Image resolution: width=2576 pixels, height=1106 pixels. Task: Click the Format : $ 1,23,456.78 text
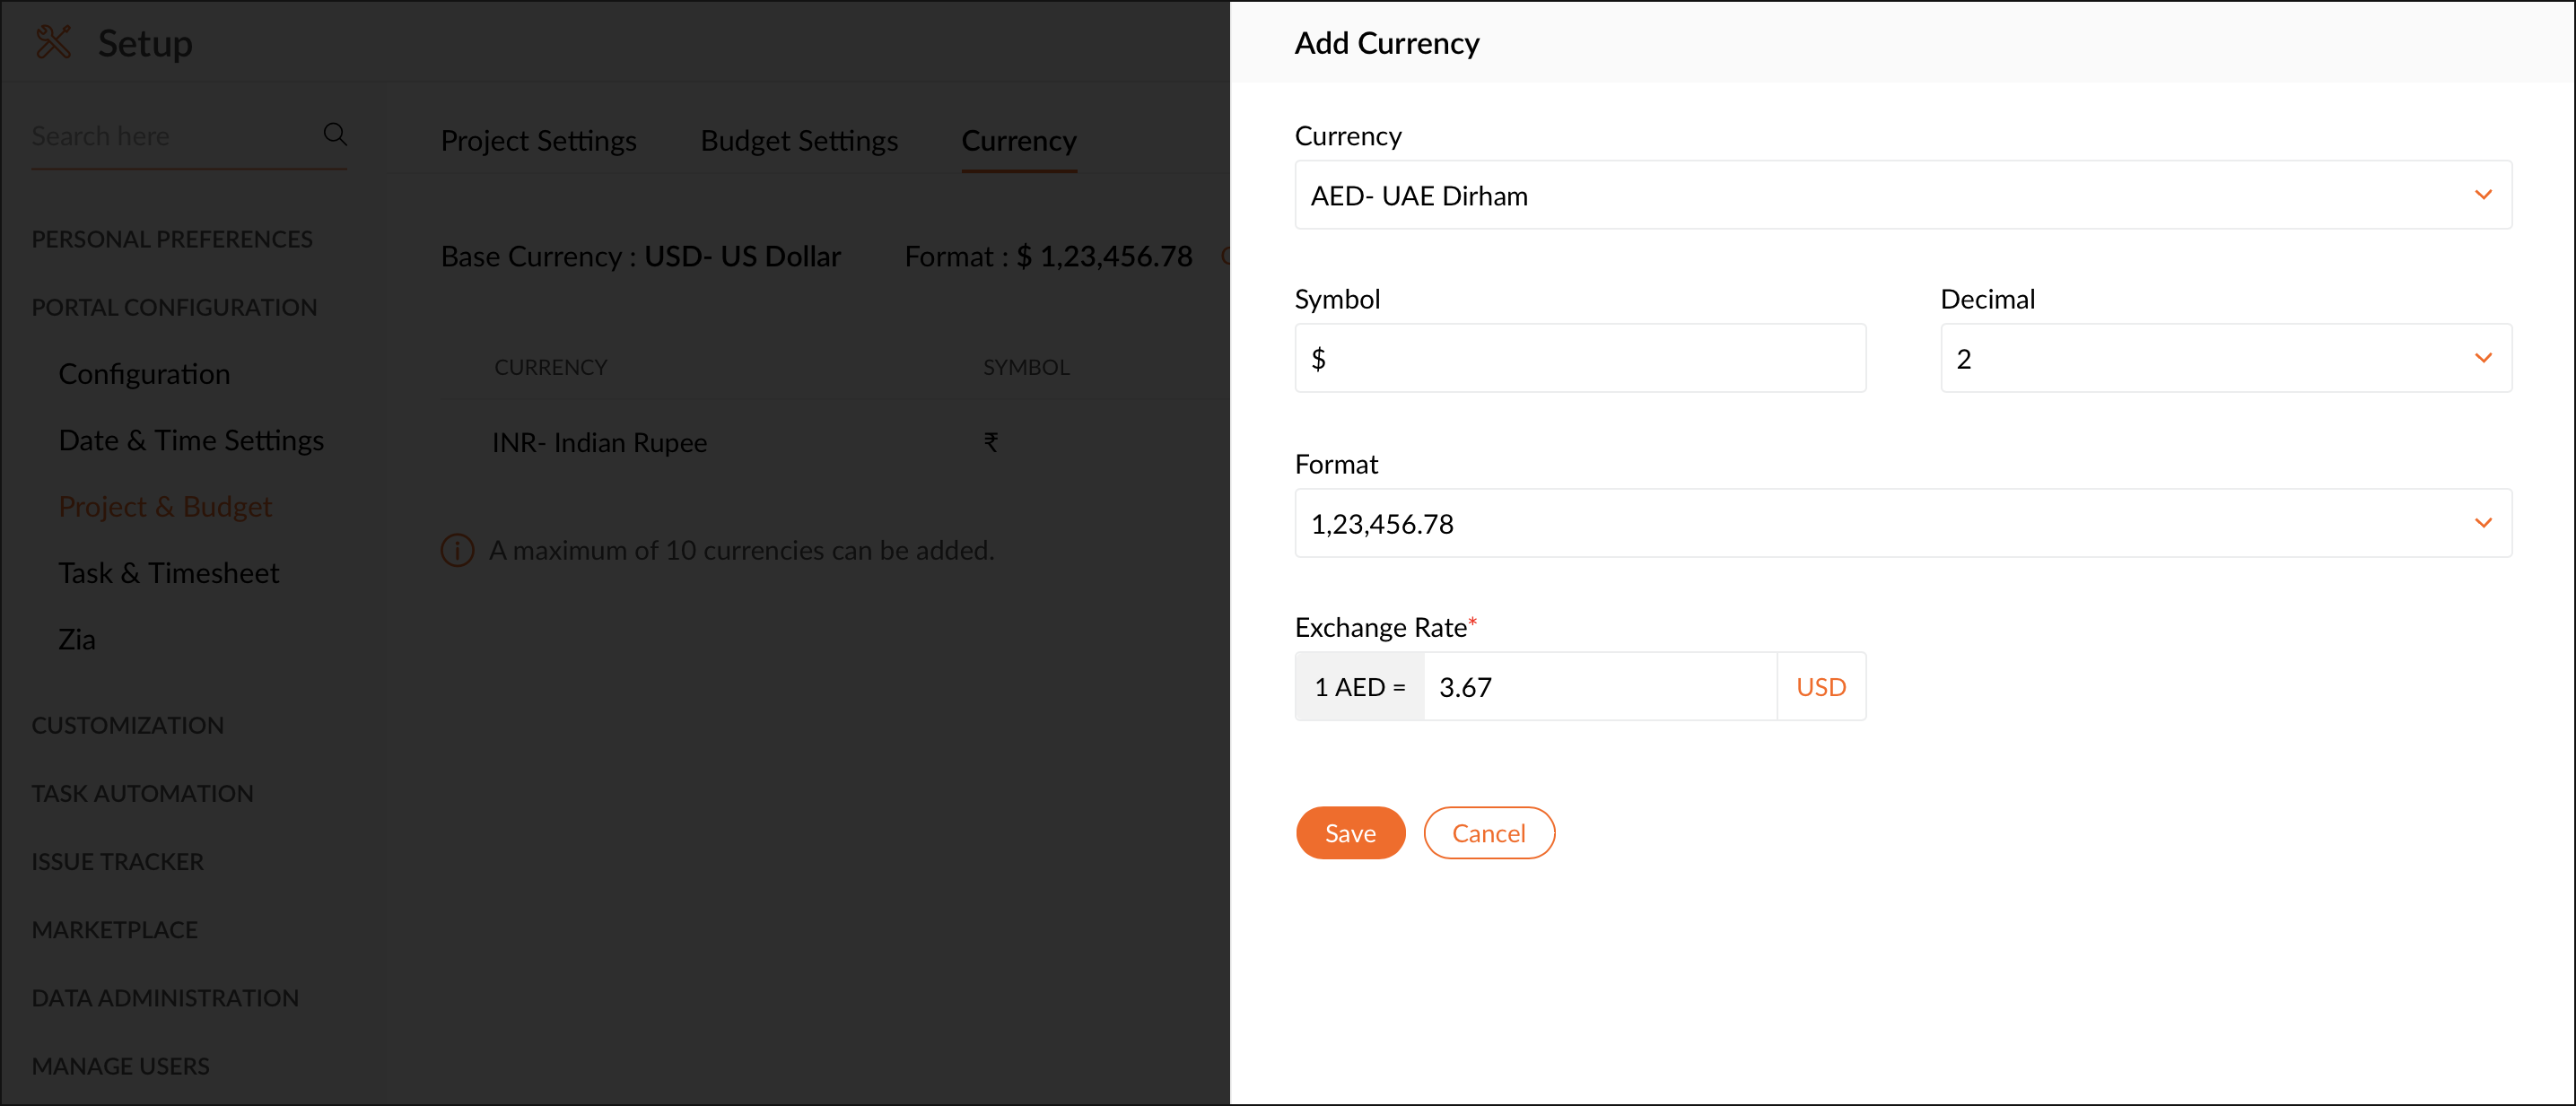click(1048, 256)
